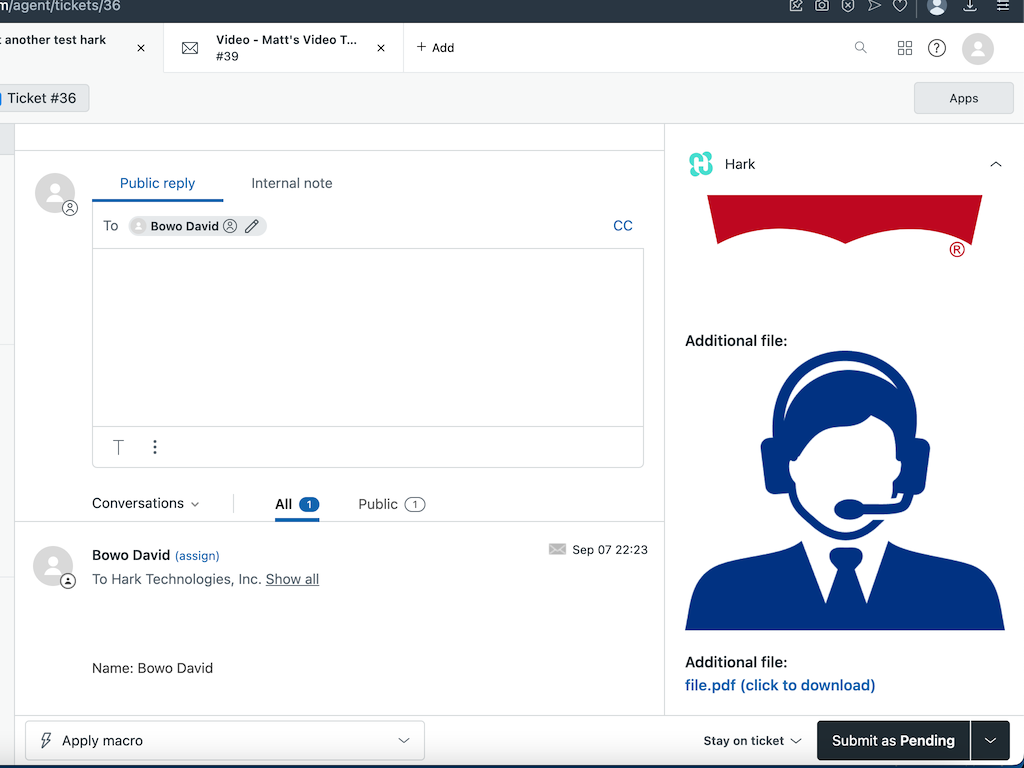Click the browser downloads icon
Image resolution: width=1024 pixels, height=768 pixels.
coord(970,6)
